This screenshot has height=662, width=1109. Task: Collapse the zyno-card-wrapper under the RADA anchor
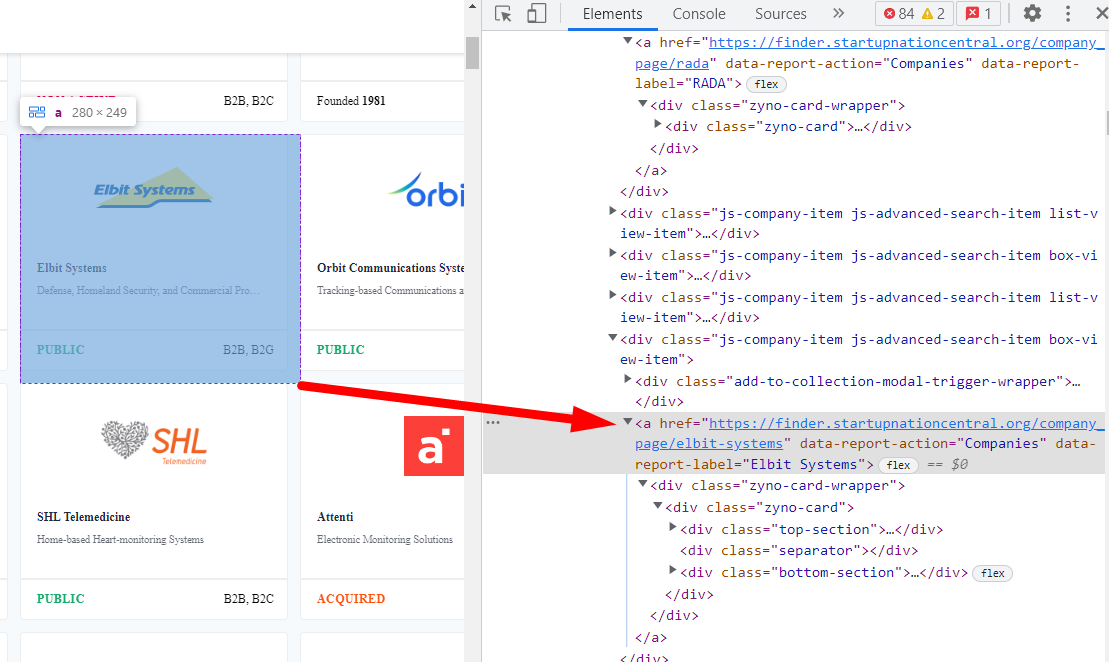pyautogui.click(x=643, y=104)
